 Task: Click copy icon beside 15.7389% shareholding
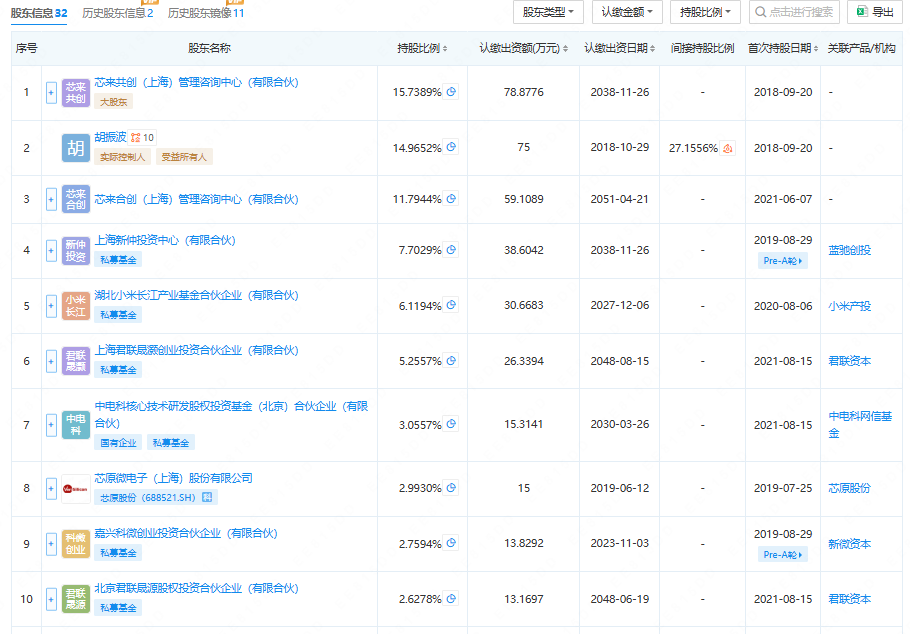pos(450,90)
